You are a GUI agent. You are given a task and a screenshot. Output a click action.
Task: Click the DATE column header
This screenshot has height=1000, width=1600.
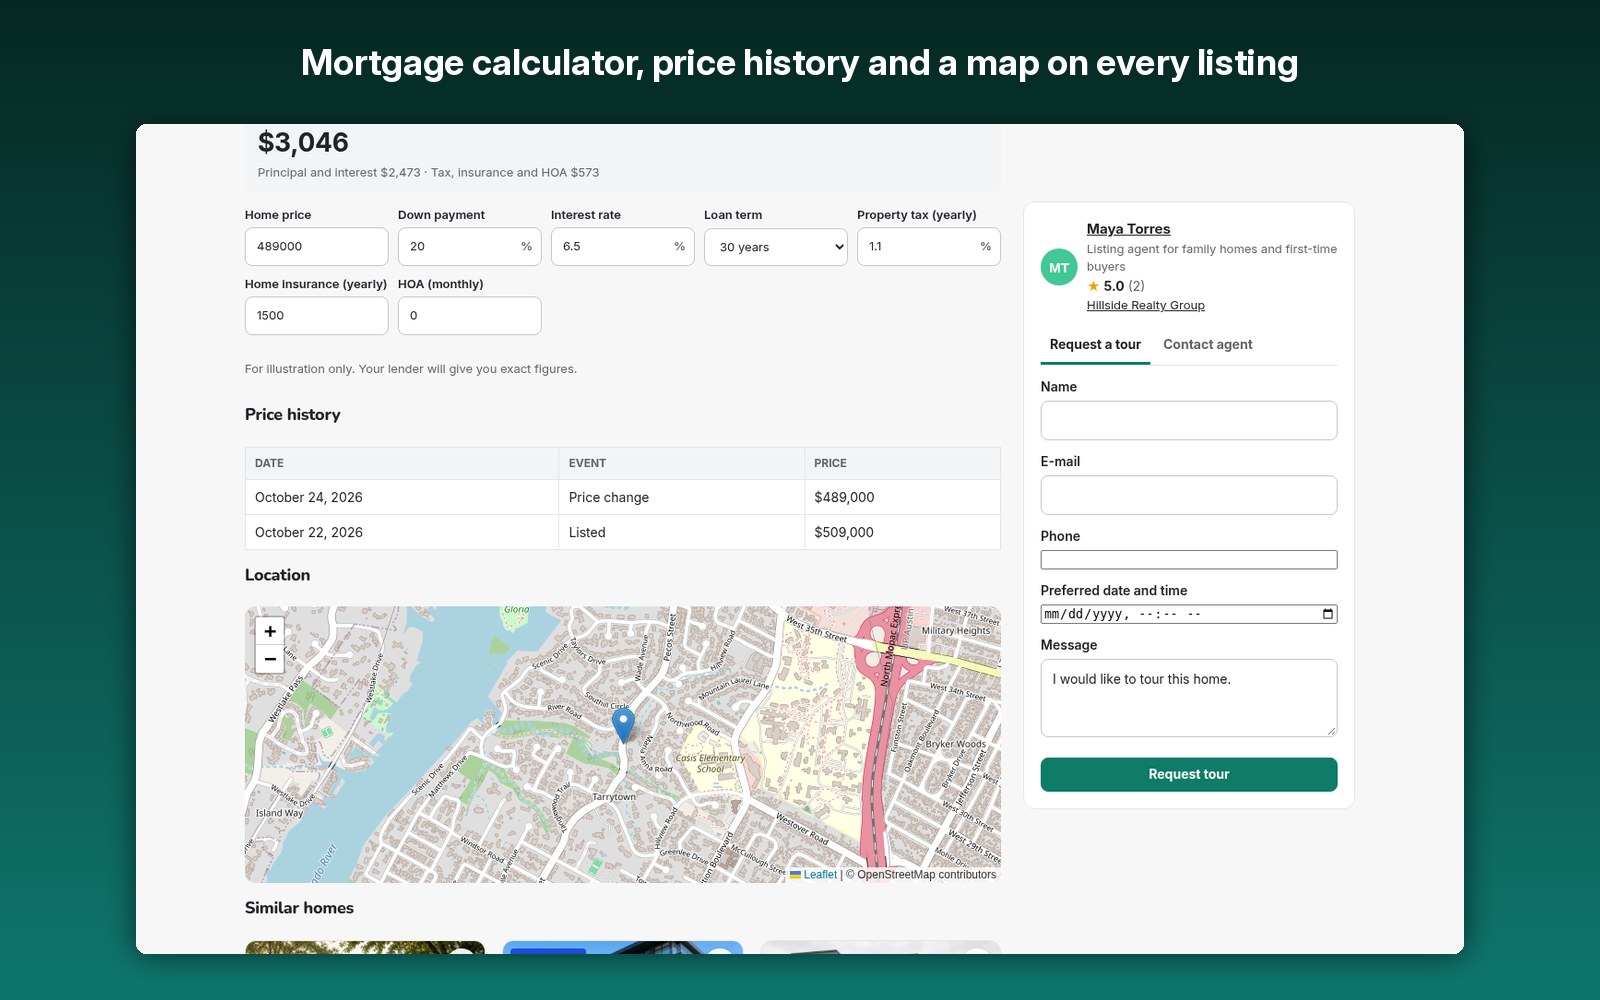tap(402, 463)
